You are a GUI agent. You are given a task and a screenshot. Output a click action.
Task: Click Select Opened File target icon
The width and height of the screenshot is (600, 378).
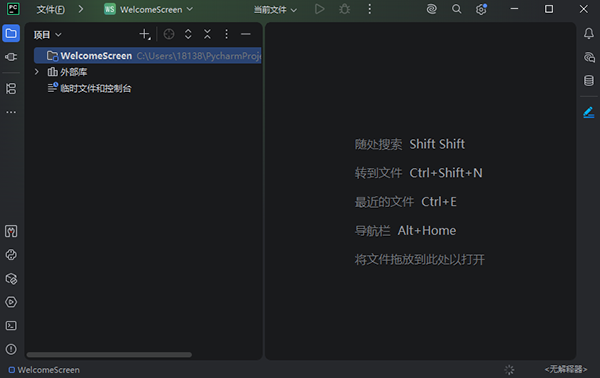pos(169,34)
